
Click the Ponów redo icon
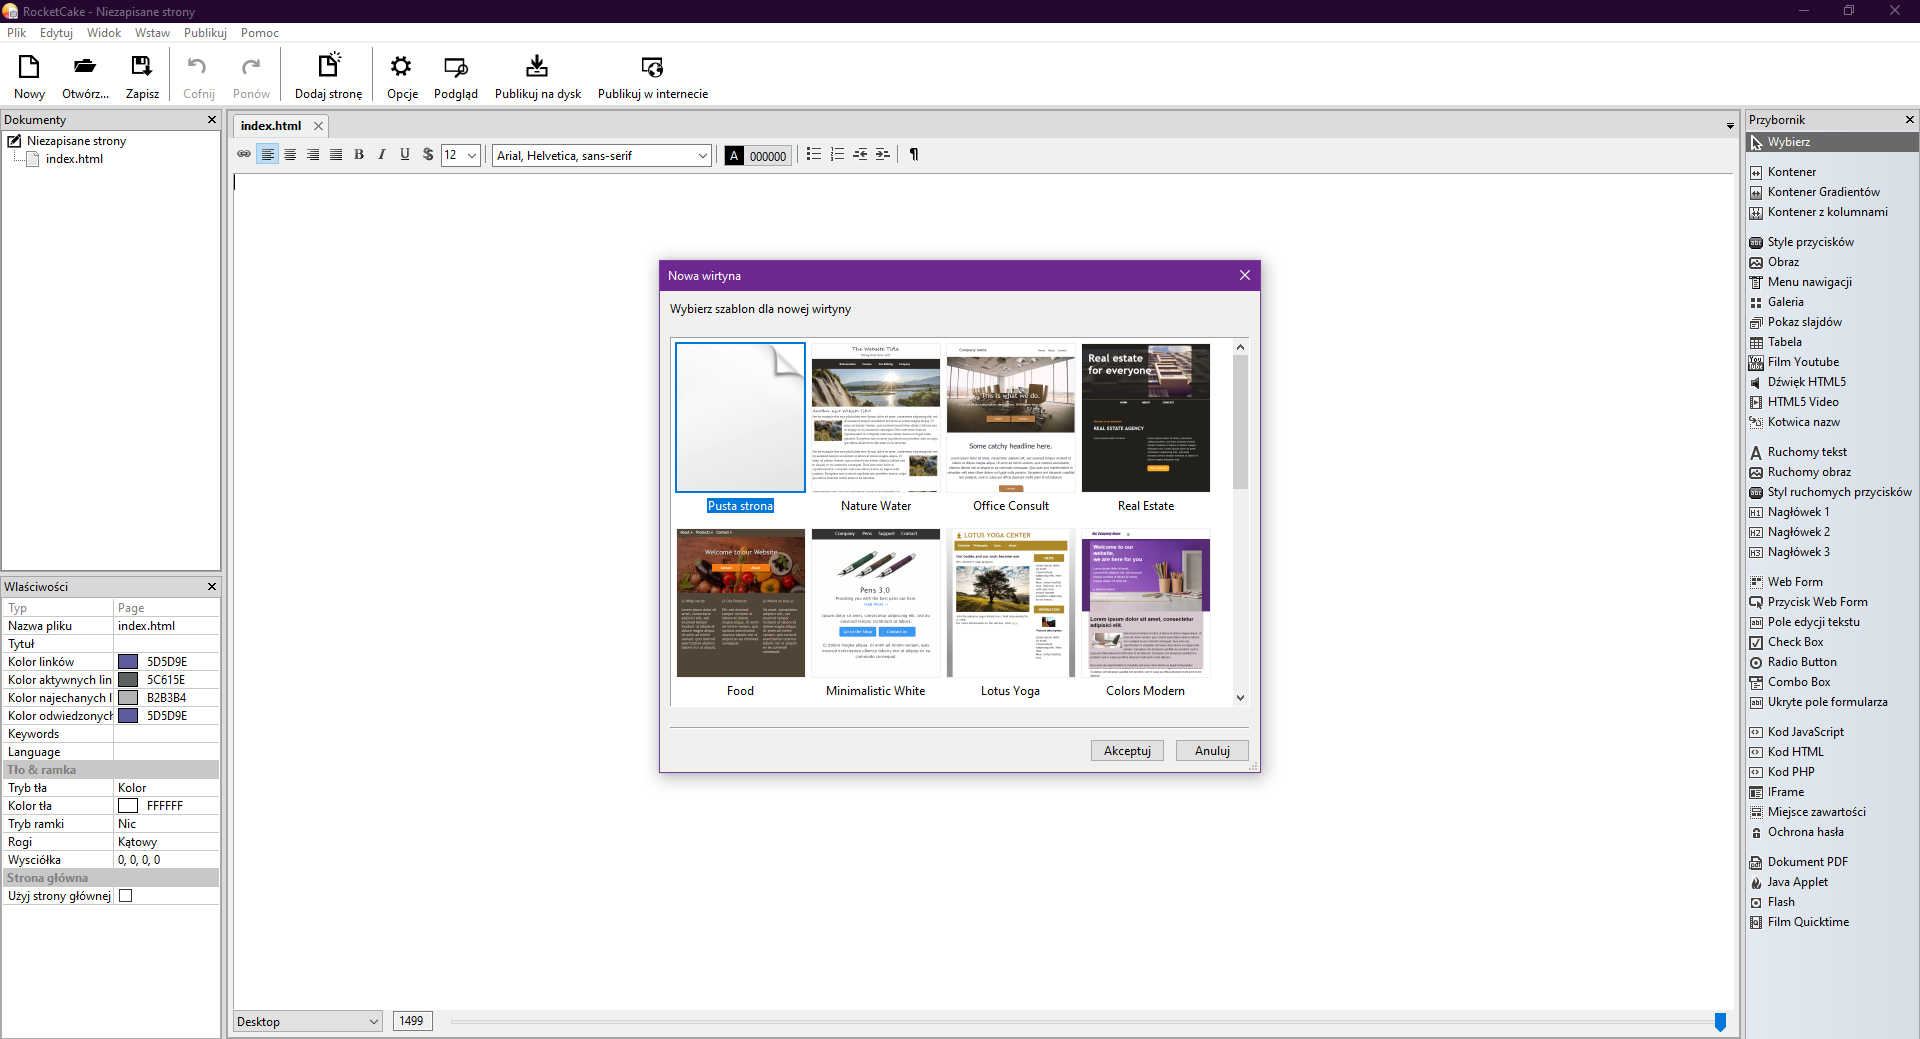pos(251,67)
